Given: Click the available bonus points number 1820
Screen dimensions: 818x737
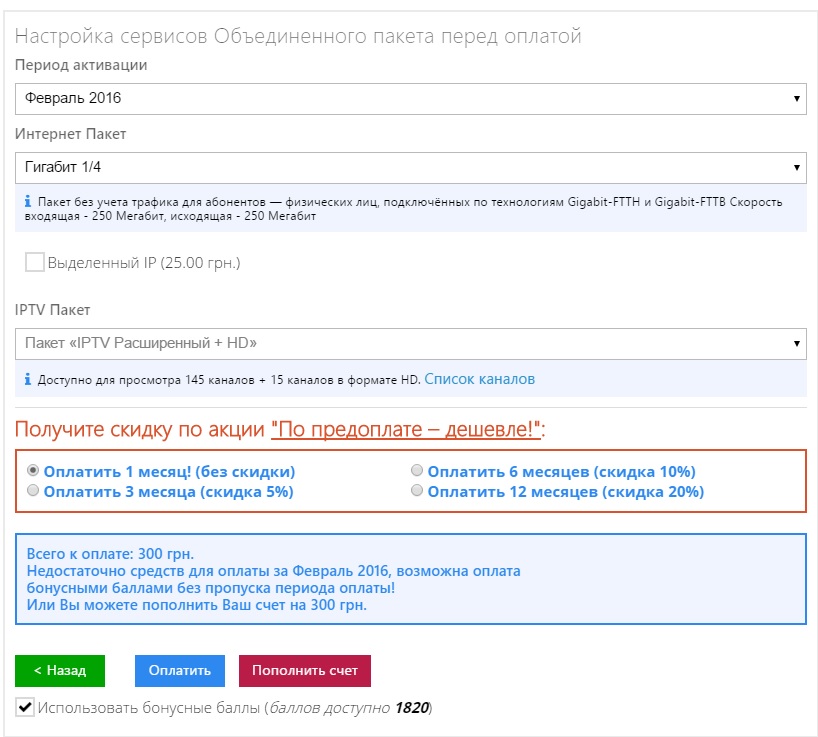Looking at the screenshot, I should tap(411, 708).
